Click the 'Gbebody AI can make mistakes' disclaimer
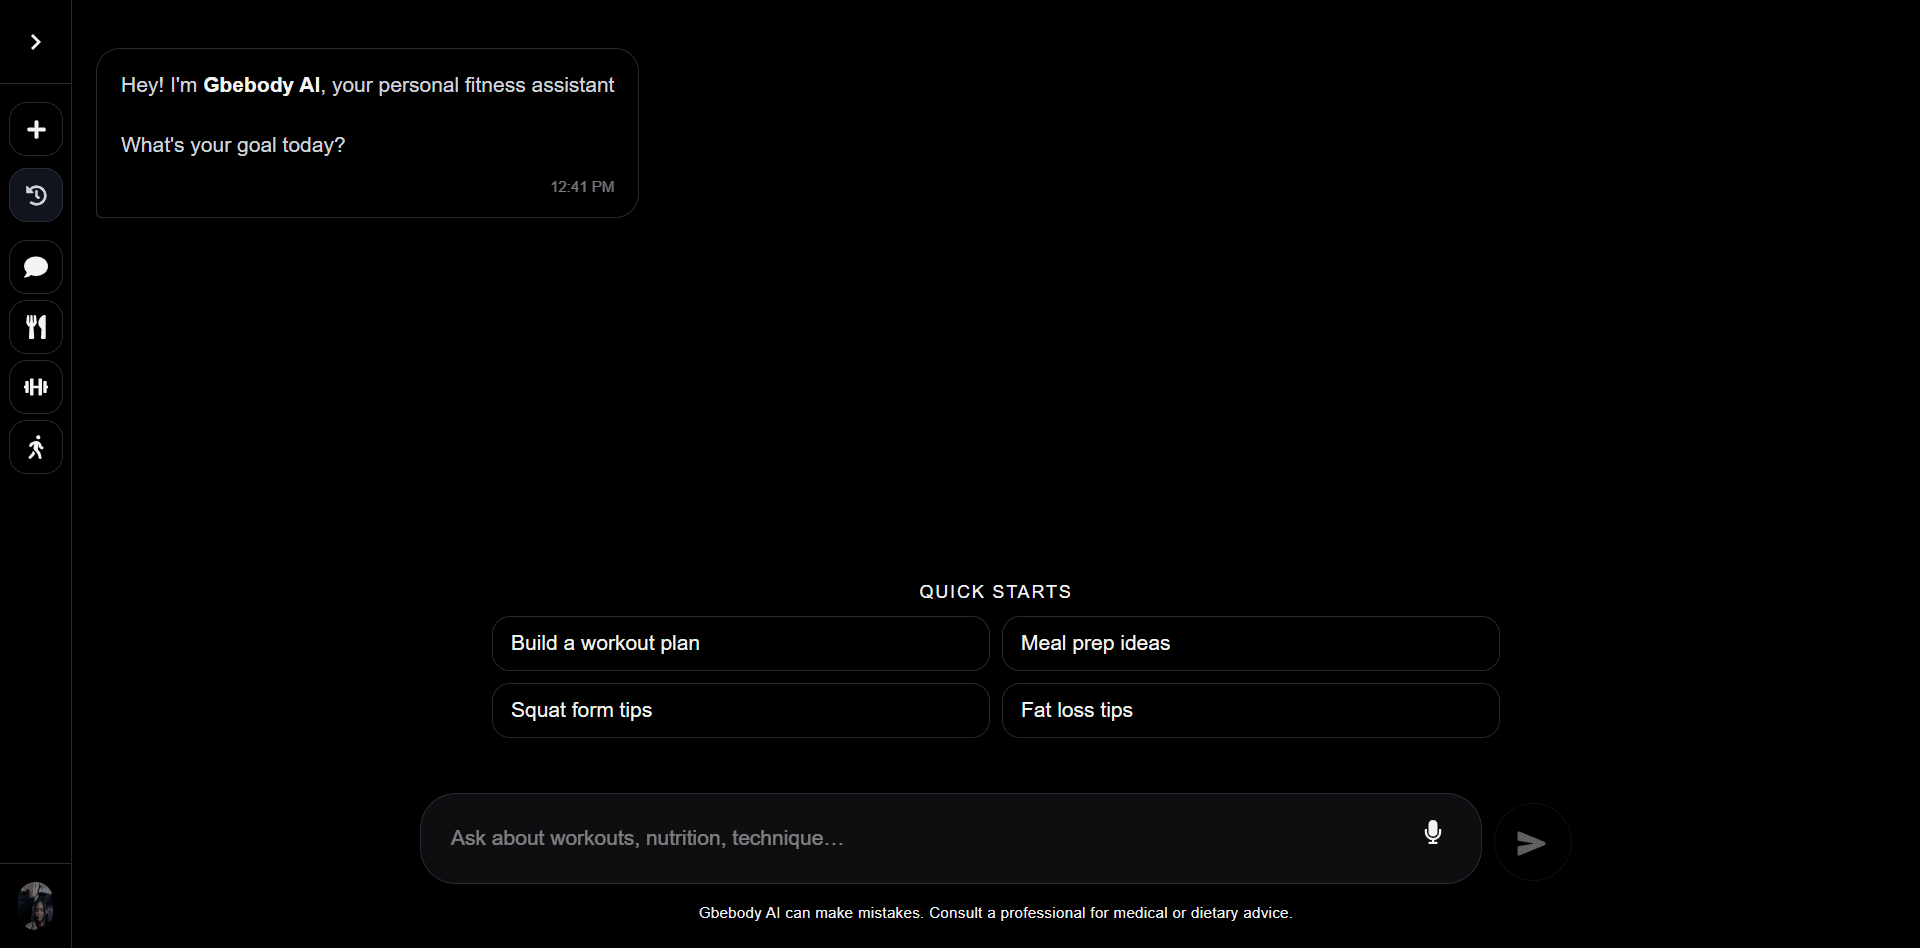The image size is (1920, 948). (x=995, y=913)
